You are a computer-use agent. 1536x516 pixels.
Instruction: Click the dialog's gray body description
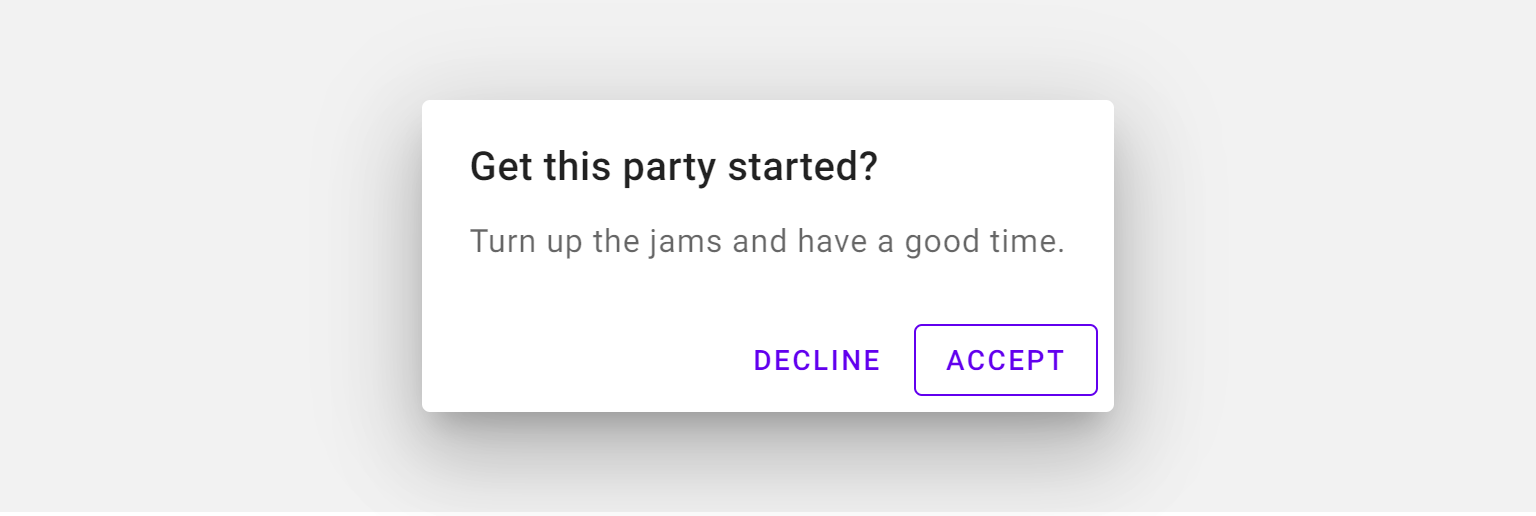(x=767, y=242)
